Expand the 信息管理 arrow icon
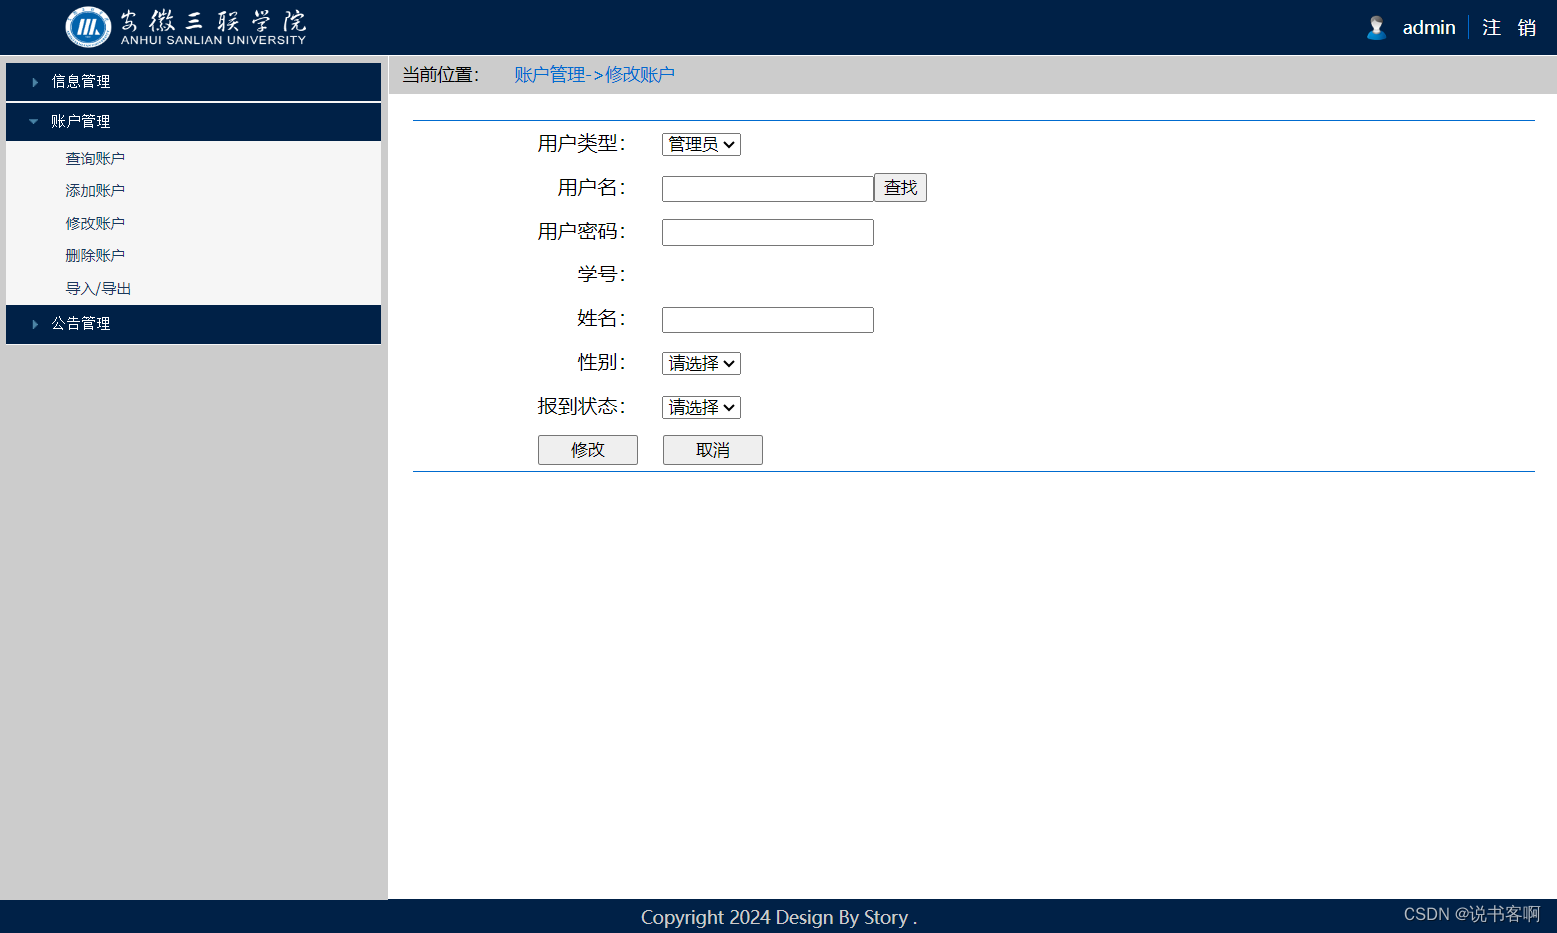 pyautogui.click(x=35, y=82)
